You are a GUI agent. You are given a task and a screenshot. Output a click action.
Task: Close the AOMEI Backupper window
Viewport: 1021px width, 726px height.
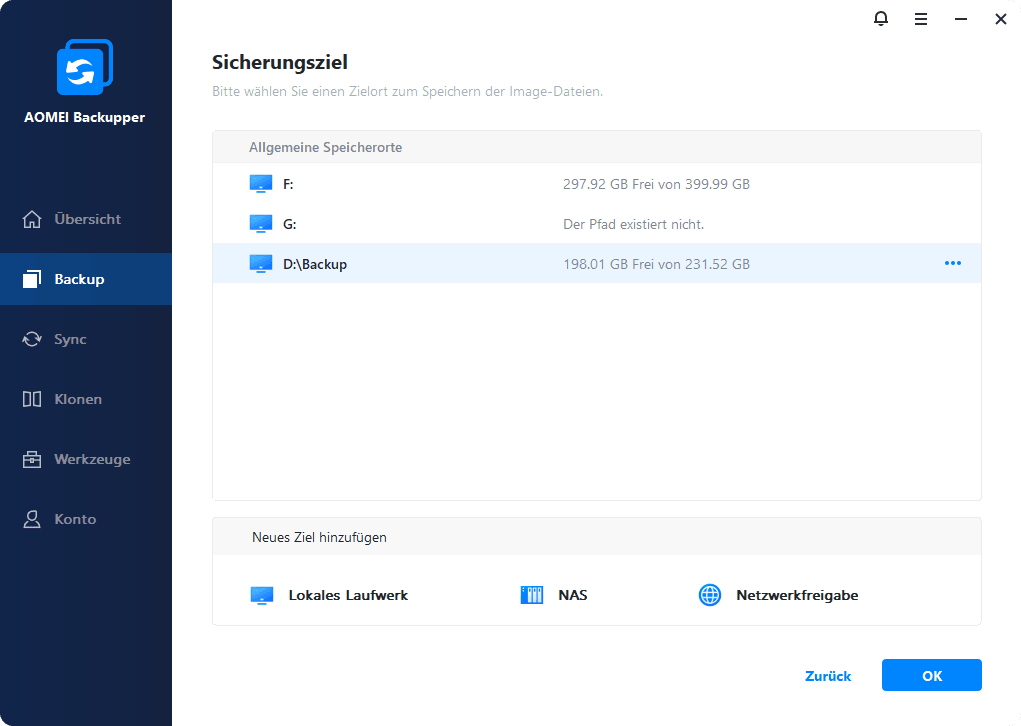click(1001, 19)
